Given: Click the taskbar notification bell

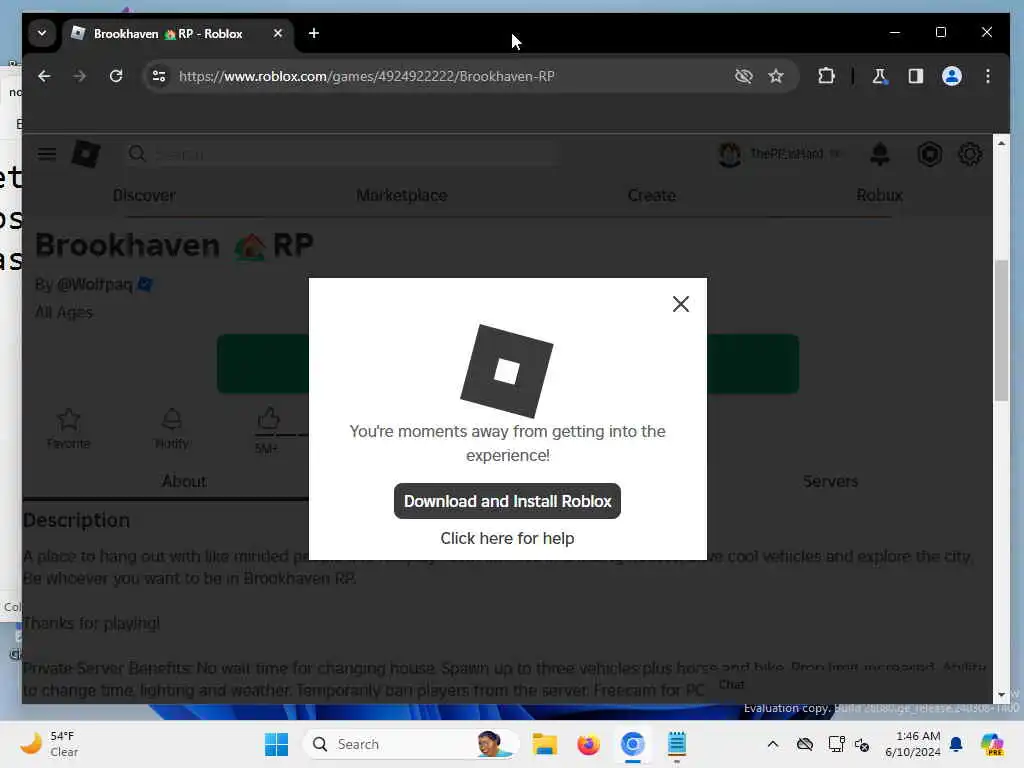Looking at the screenshot, I should coord(956,744).
